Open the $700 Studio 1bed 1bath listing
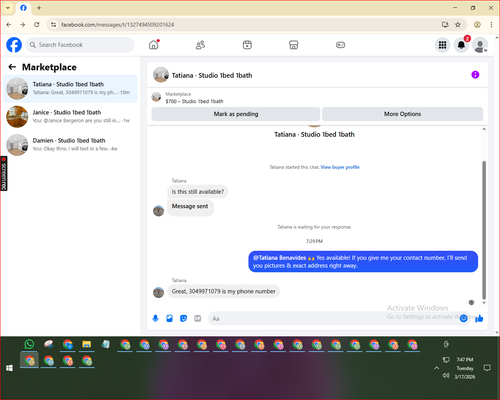The width and height of the screenshot is (500, 400). pos(194,101)
